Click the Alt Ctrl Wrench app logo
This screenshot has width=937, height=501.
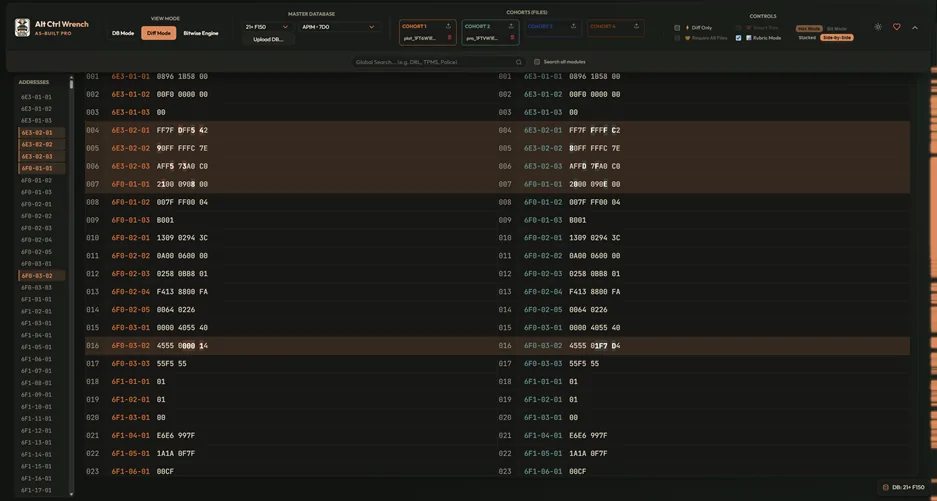(x=22, y=28)
